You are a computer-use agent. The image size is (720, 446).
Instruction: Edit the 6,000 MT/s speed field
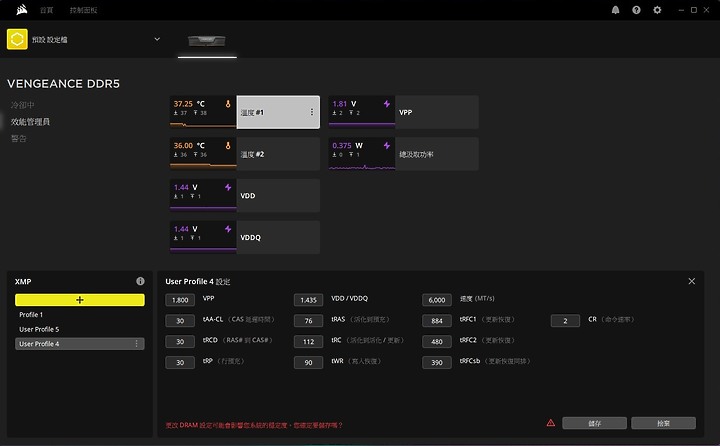pos(437,300)
